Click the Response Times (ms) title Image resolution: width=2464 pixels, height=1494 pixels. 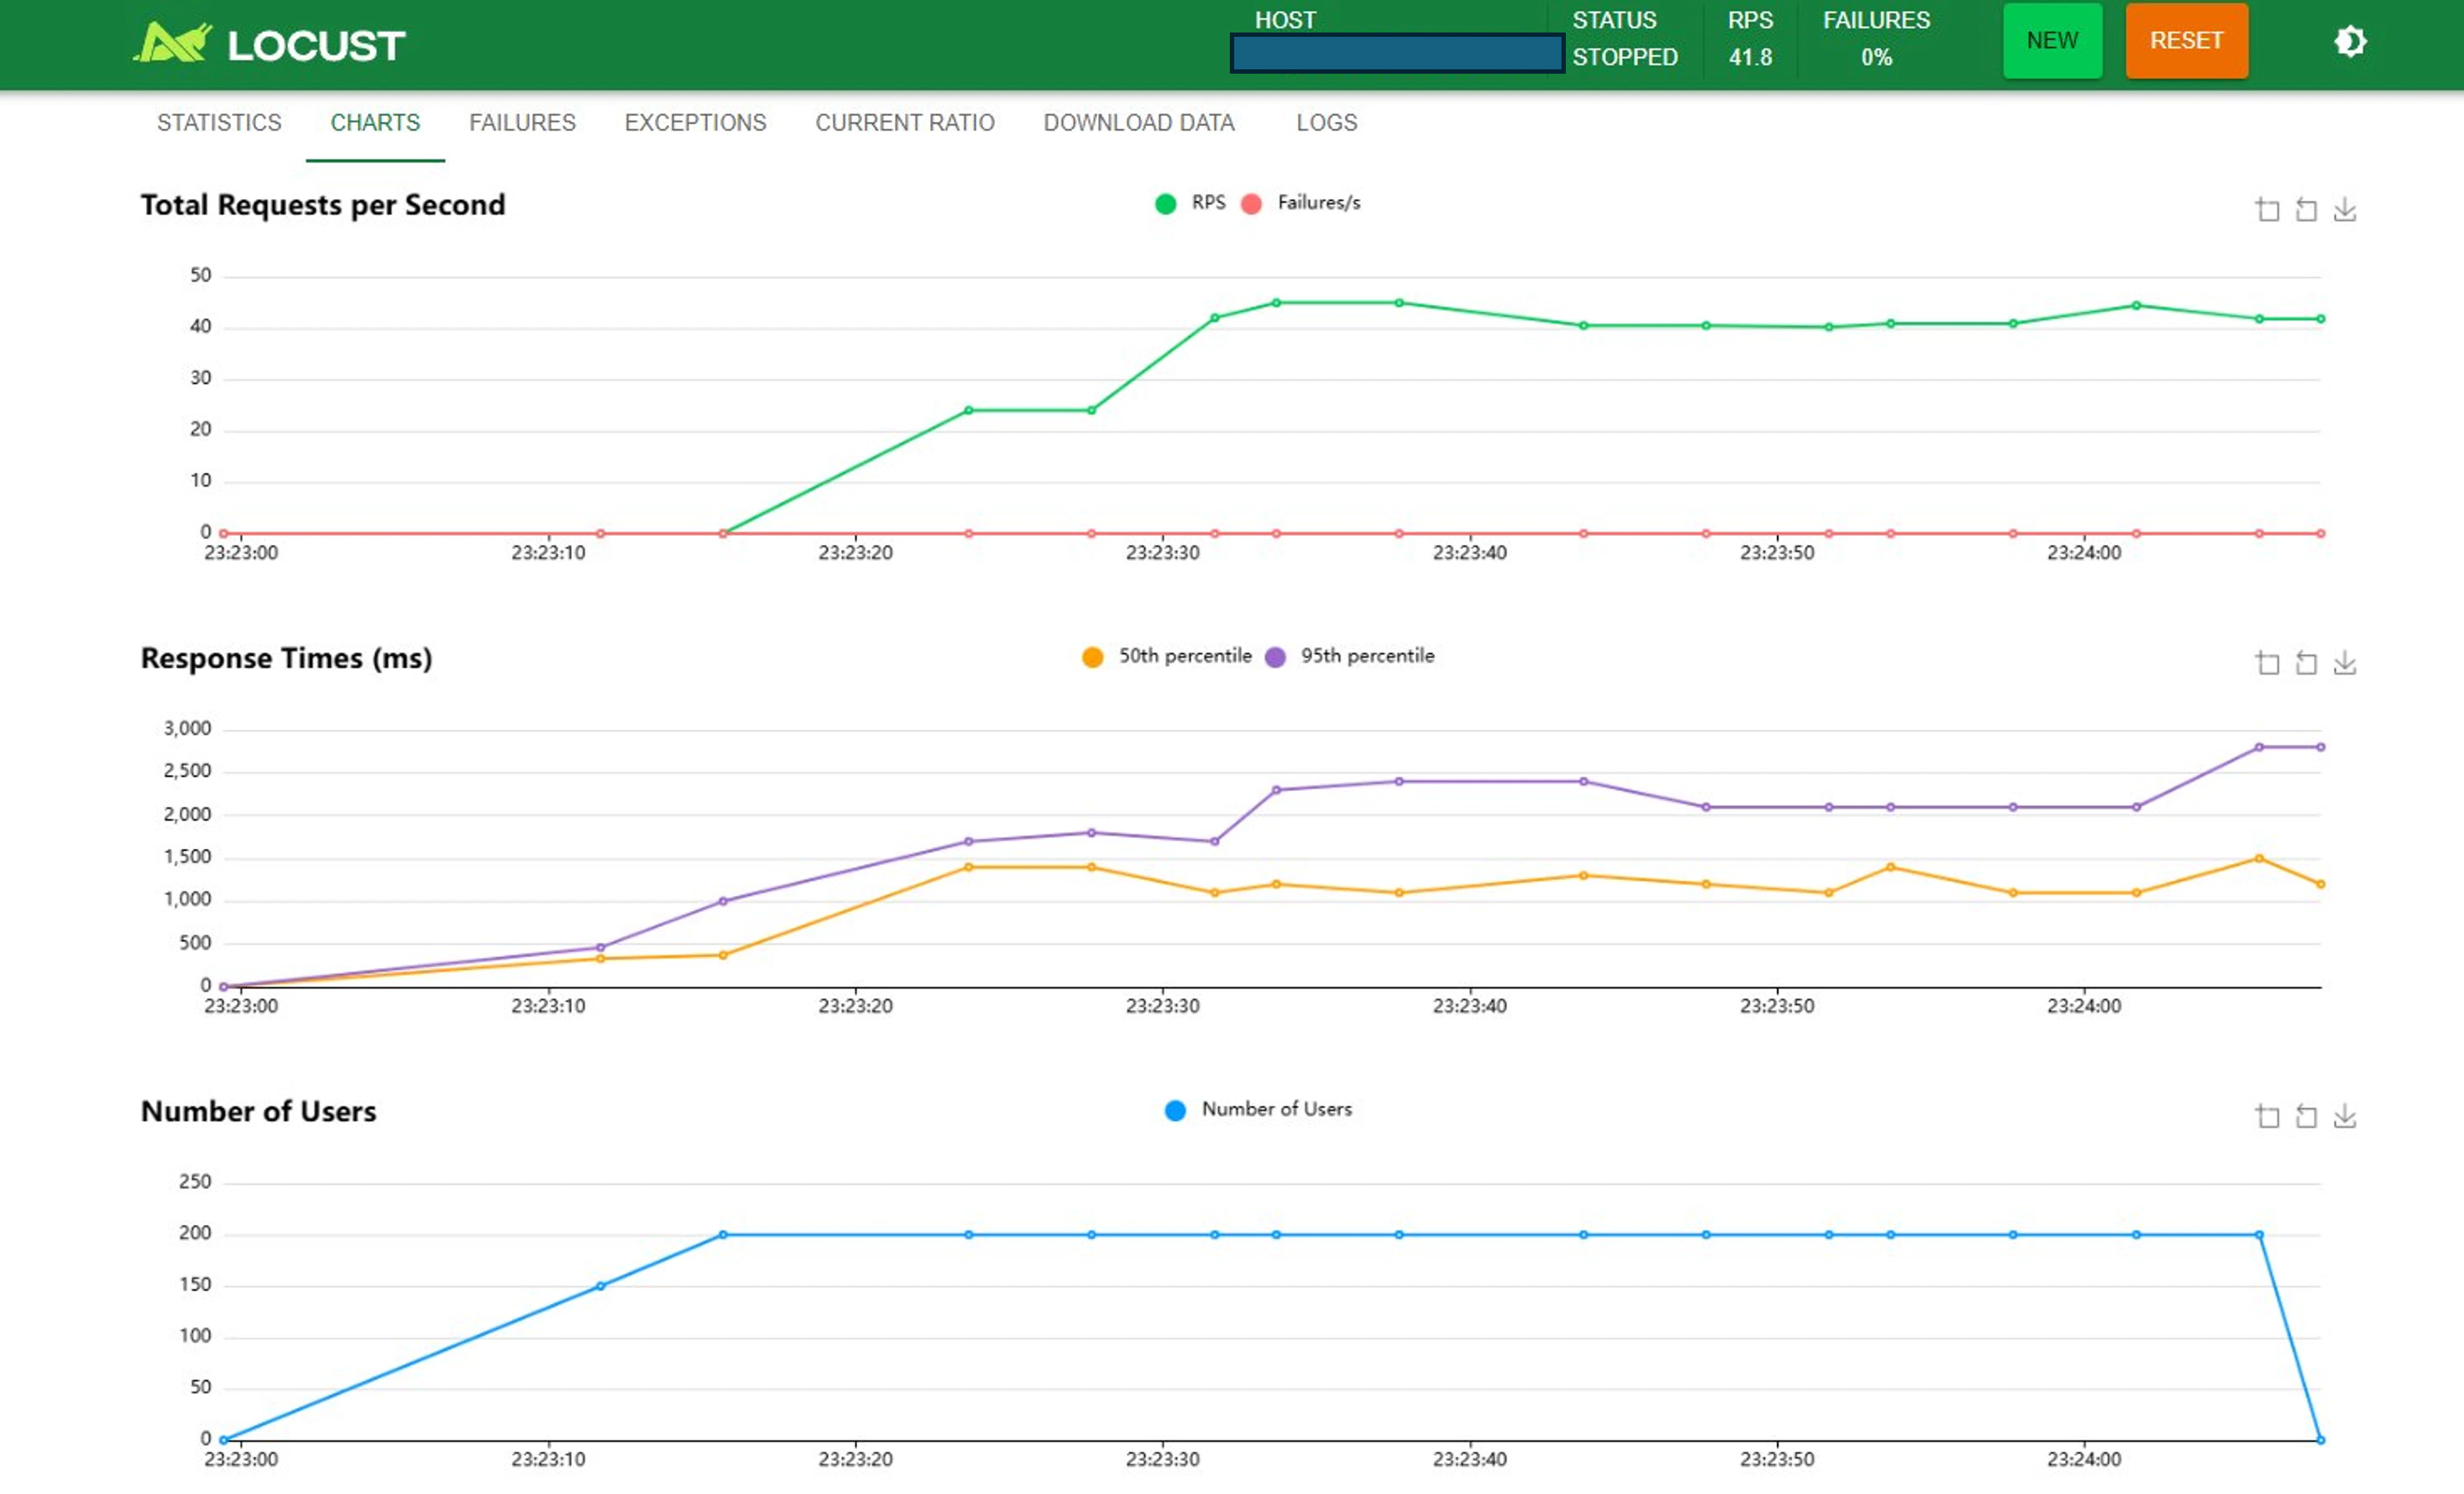286,658
